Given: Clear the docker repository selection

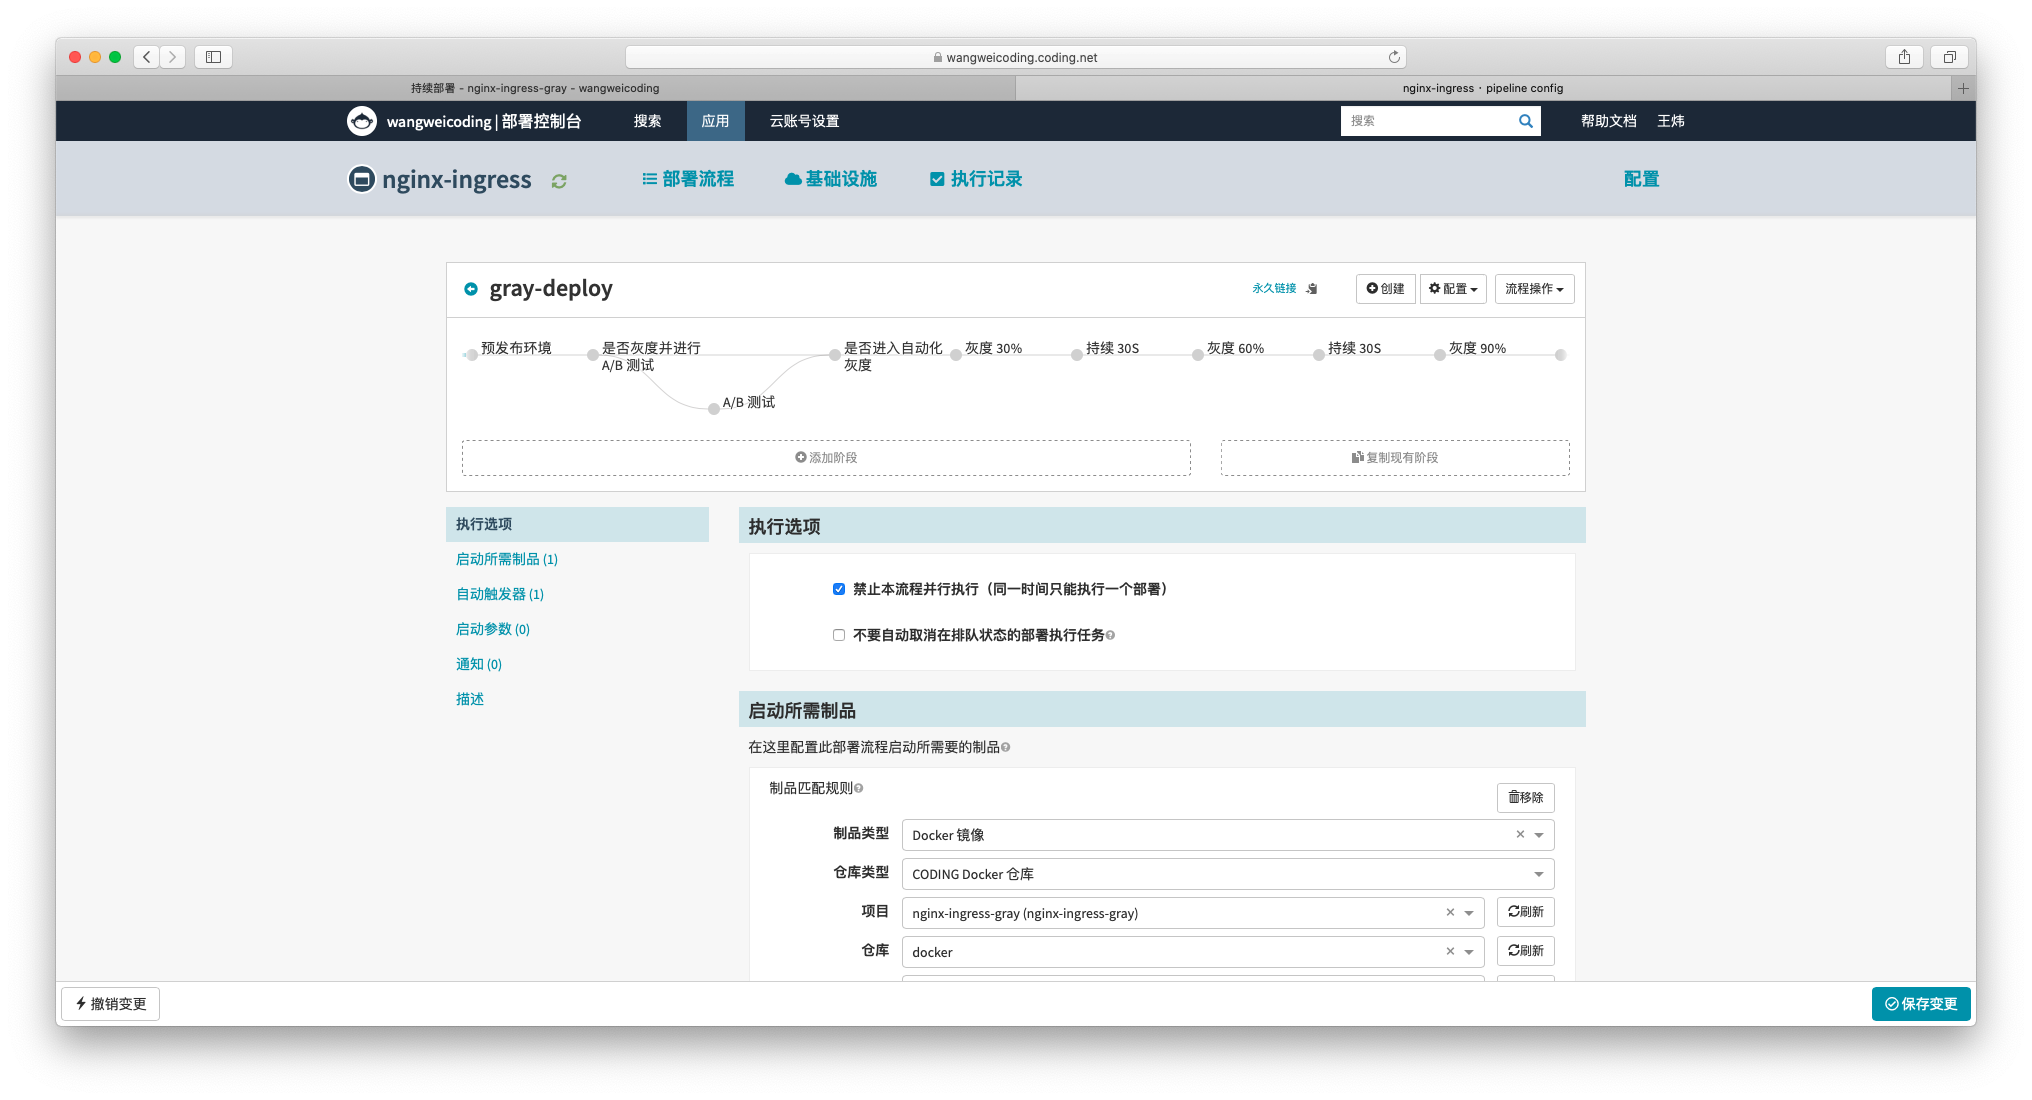Looking at the screenshot, I should 1450,951.
